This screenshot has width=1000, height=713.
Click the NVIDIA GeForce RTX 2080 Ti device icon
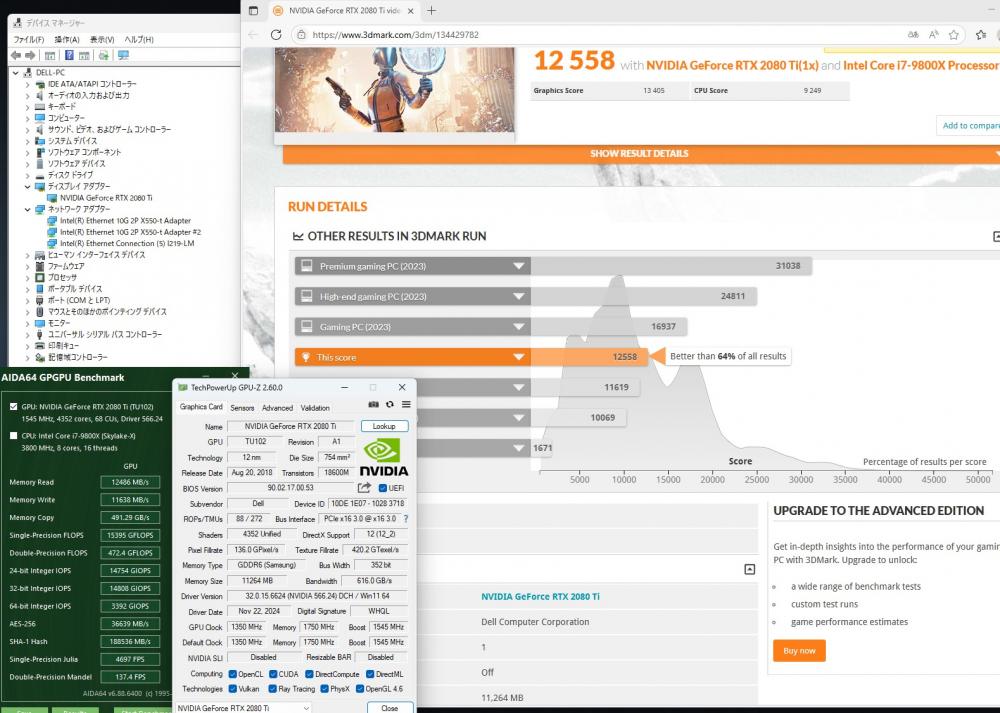click(53, 198)
